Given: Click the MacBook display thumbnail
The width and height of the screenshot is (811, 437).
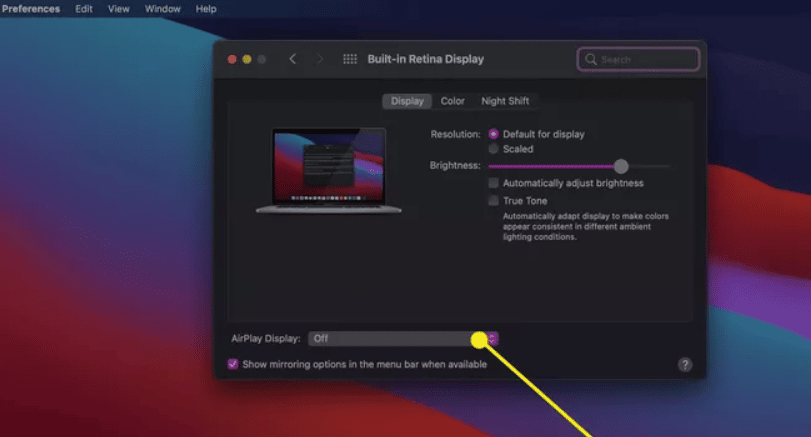Looking at the screenshot, I should pyautogui.click(x=329, y=171).
